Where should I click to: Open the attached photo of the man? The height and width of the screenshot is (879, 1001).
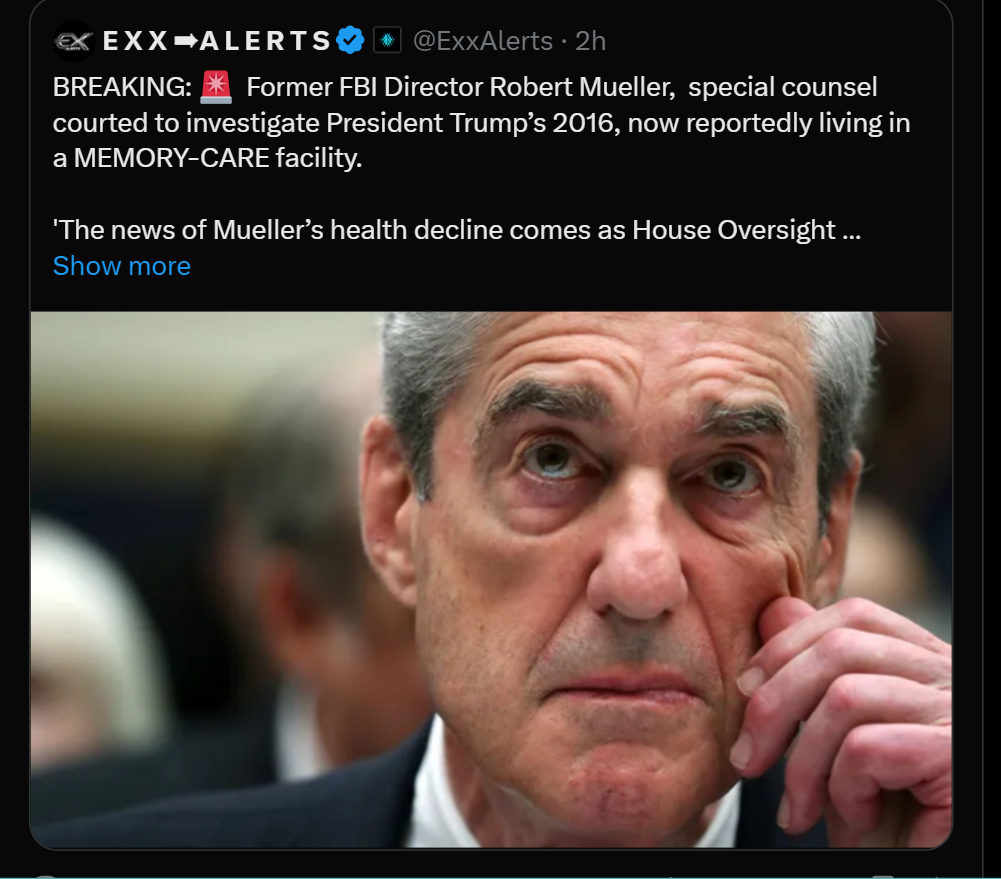(x=491, y=579)
